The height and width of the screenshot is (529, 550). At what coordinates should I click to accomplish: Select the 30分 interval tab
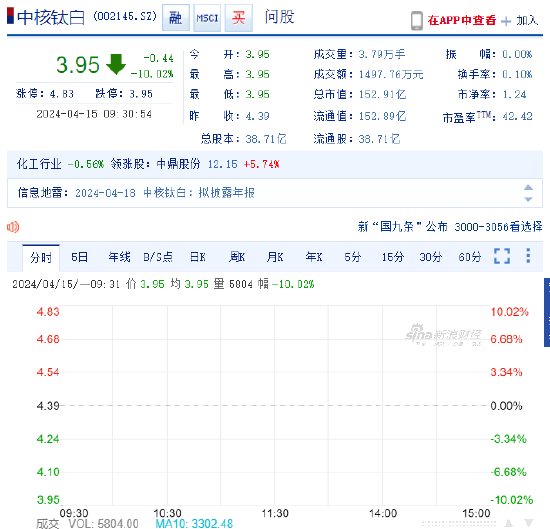[x=431, y=257]
